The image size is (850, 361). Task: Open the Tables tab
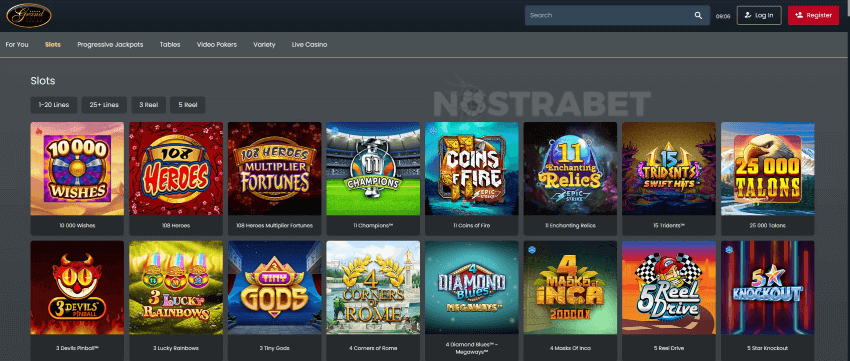(170, 44)
